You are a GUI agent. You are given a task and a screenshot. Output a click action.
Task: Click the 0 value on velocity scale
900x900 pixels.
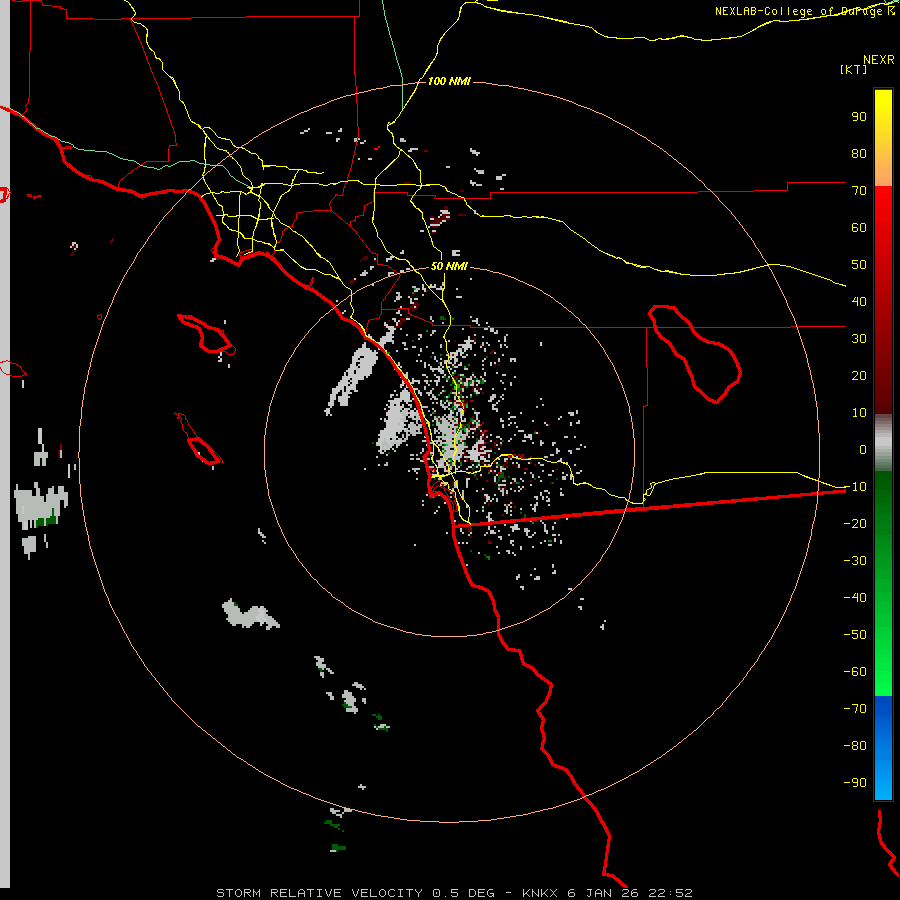[x=863, y=450]
